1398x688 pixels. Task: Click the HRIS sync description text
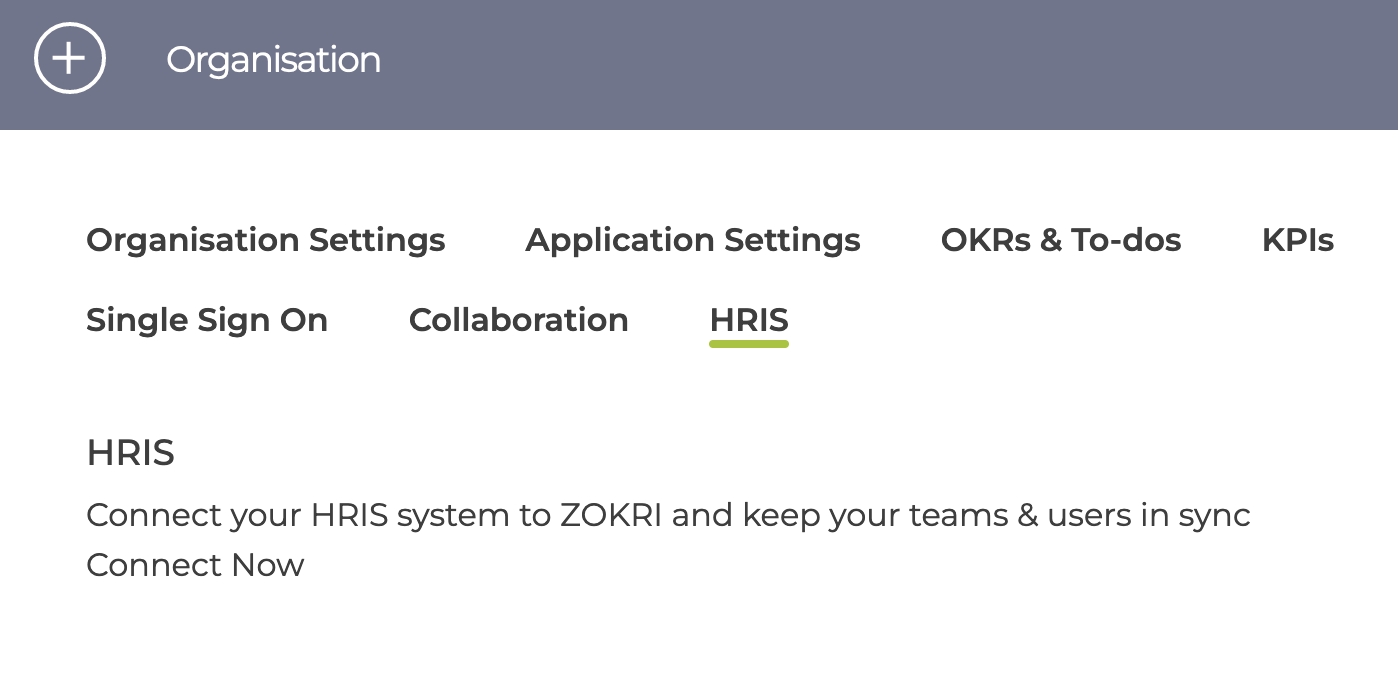[668, 516]
